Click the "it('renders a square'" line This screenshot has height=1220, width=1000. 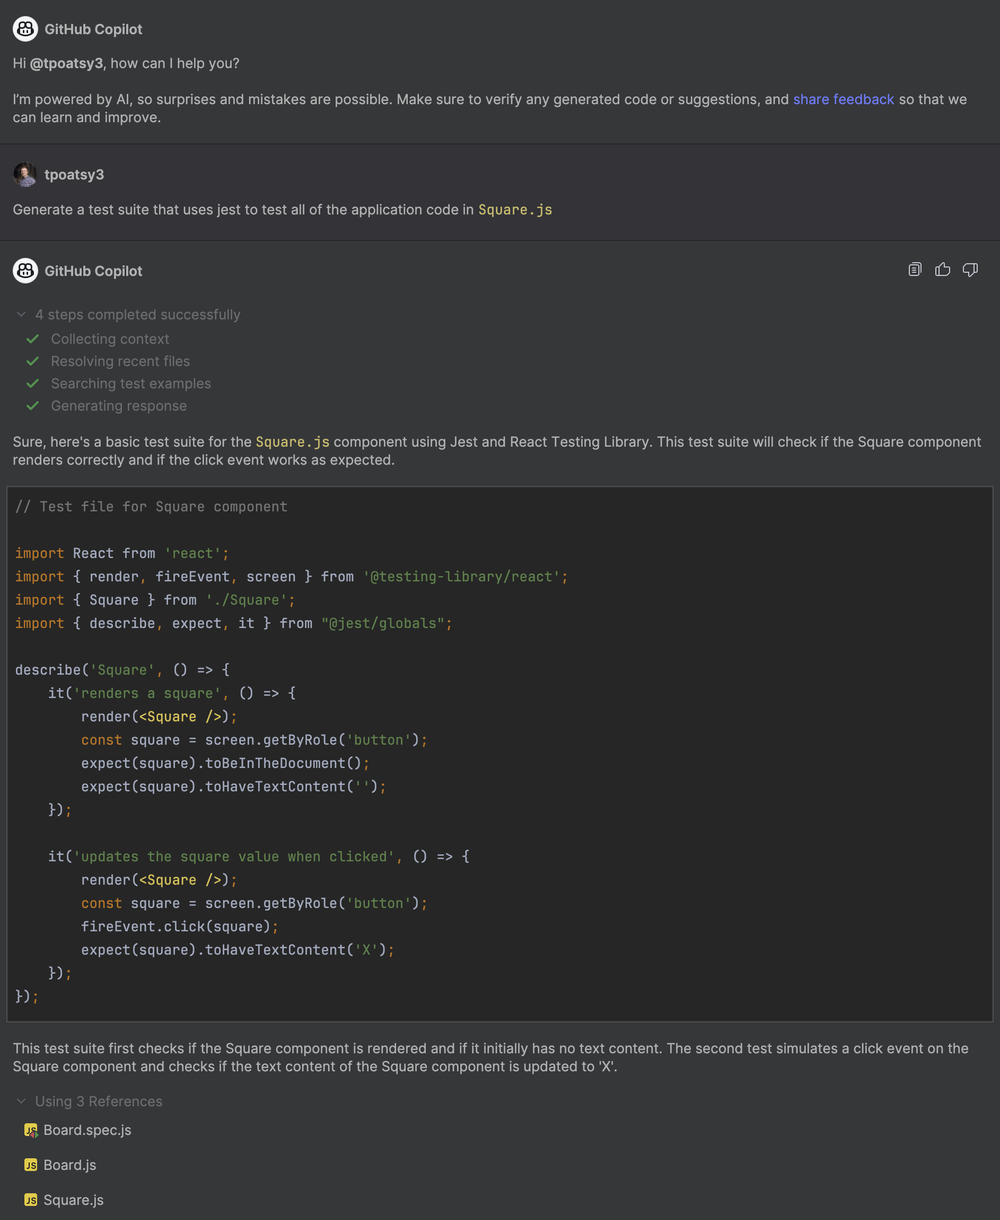click(172, 693)
